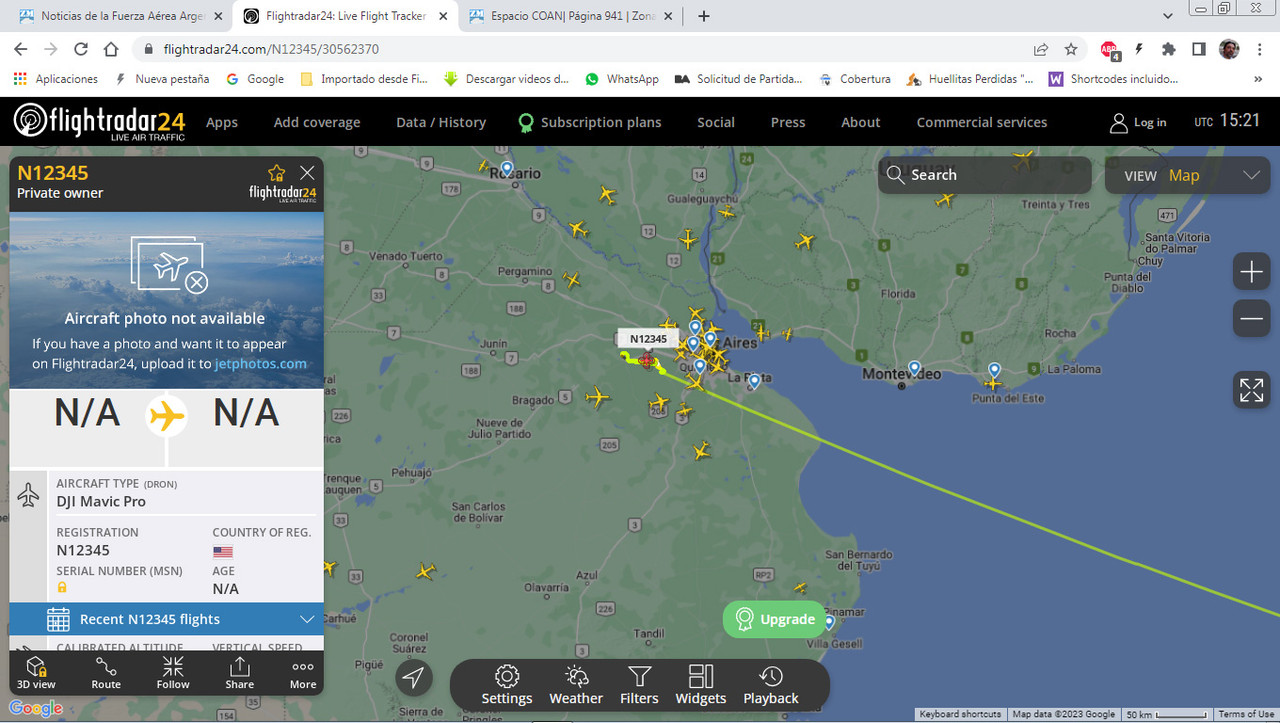The image size is (1280, 723).
Task: Zoom out on the map
Action: tap(1251, 319)
